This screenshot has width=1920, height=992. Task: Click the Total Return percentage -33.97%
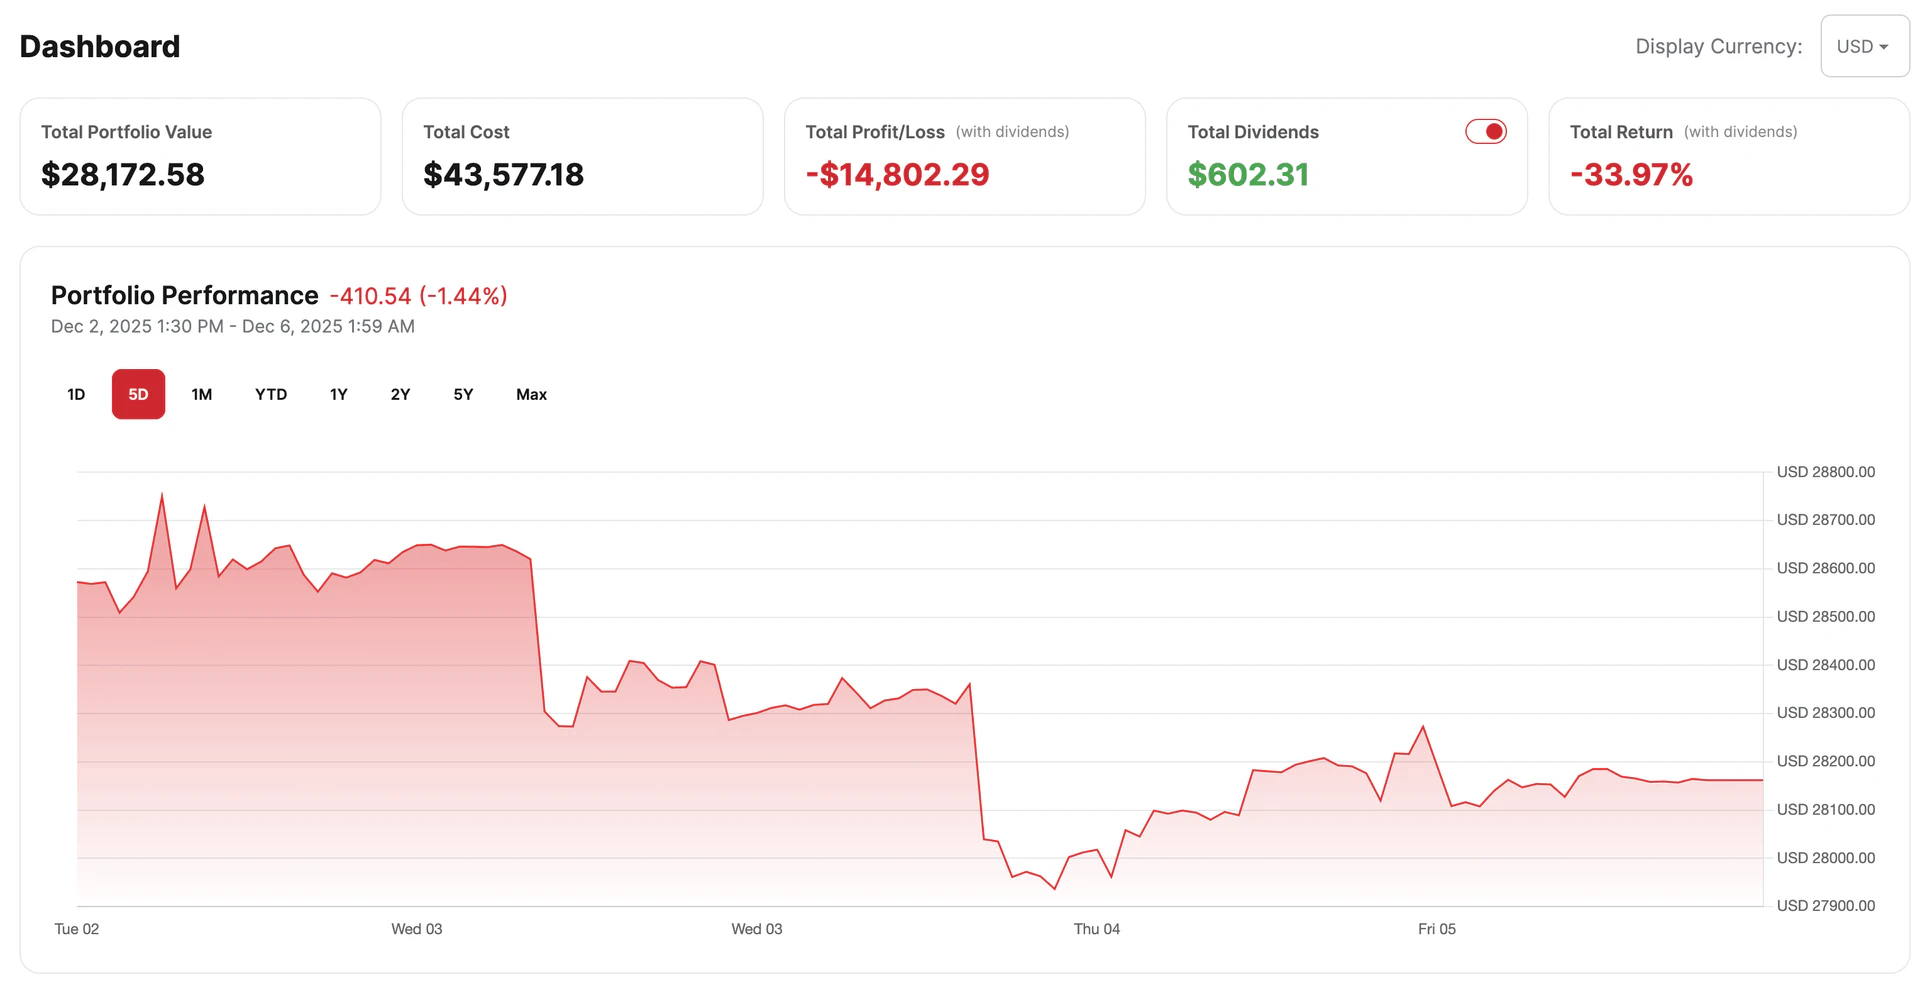point(1631,175)
